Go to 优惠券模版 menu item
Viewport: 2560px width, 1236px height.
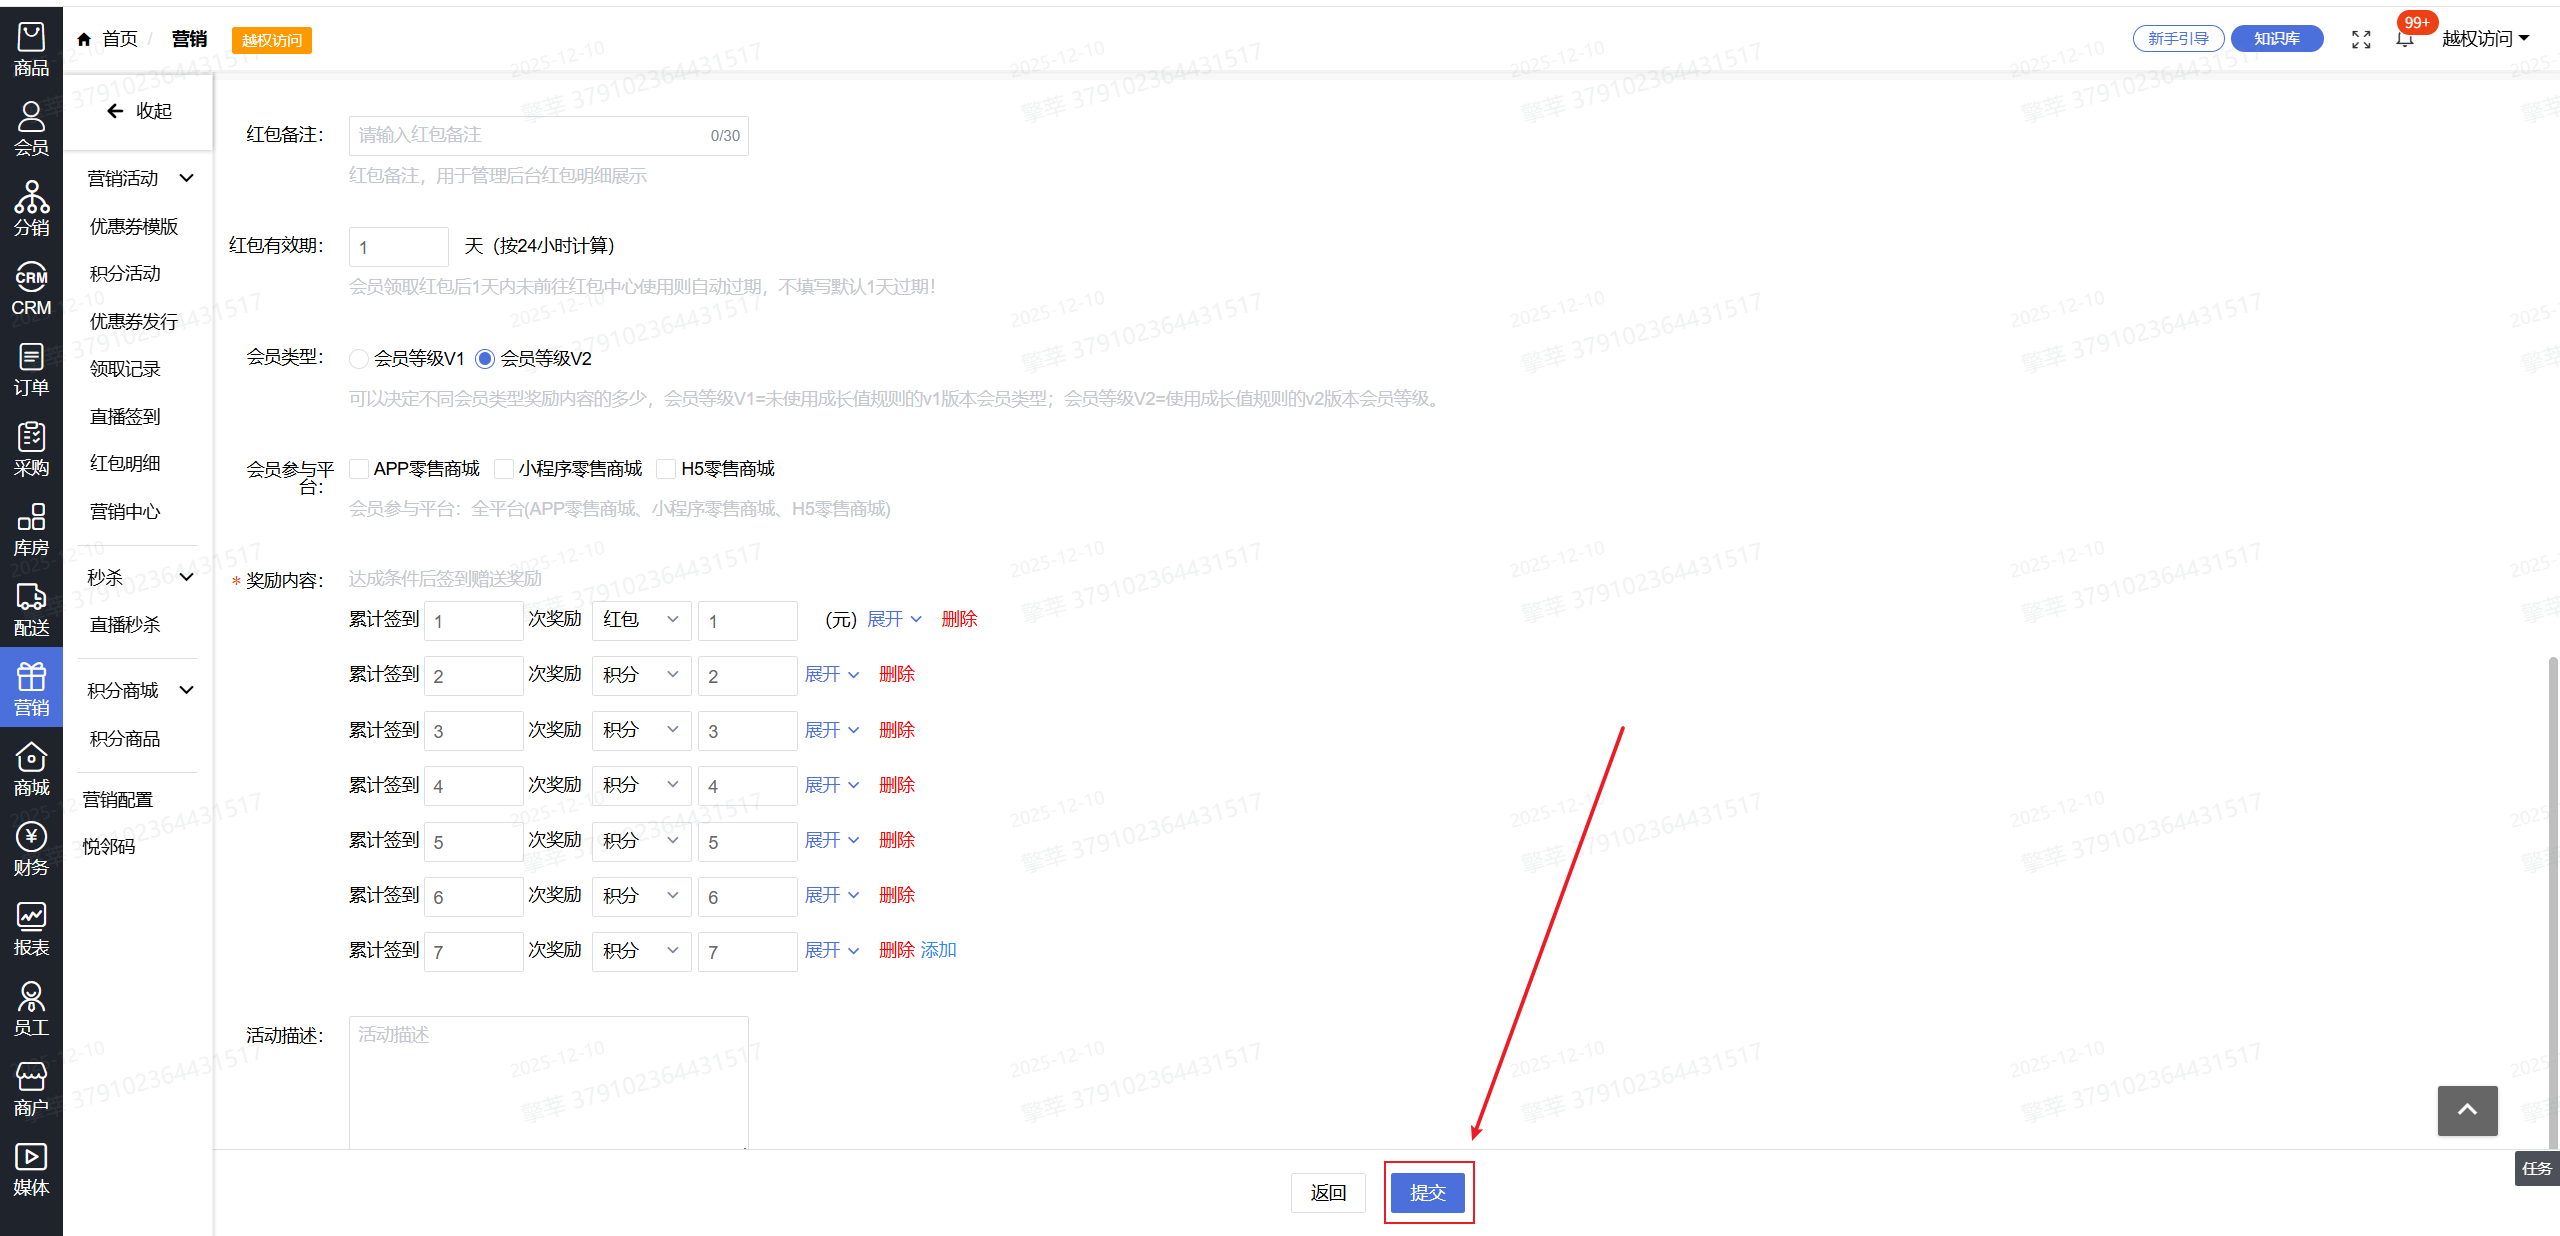pyautogui.click(x=134, y=227)
